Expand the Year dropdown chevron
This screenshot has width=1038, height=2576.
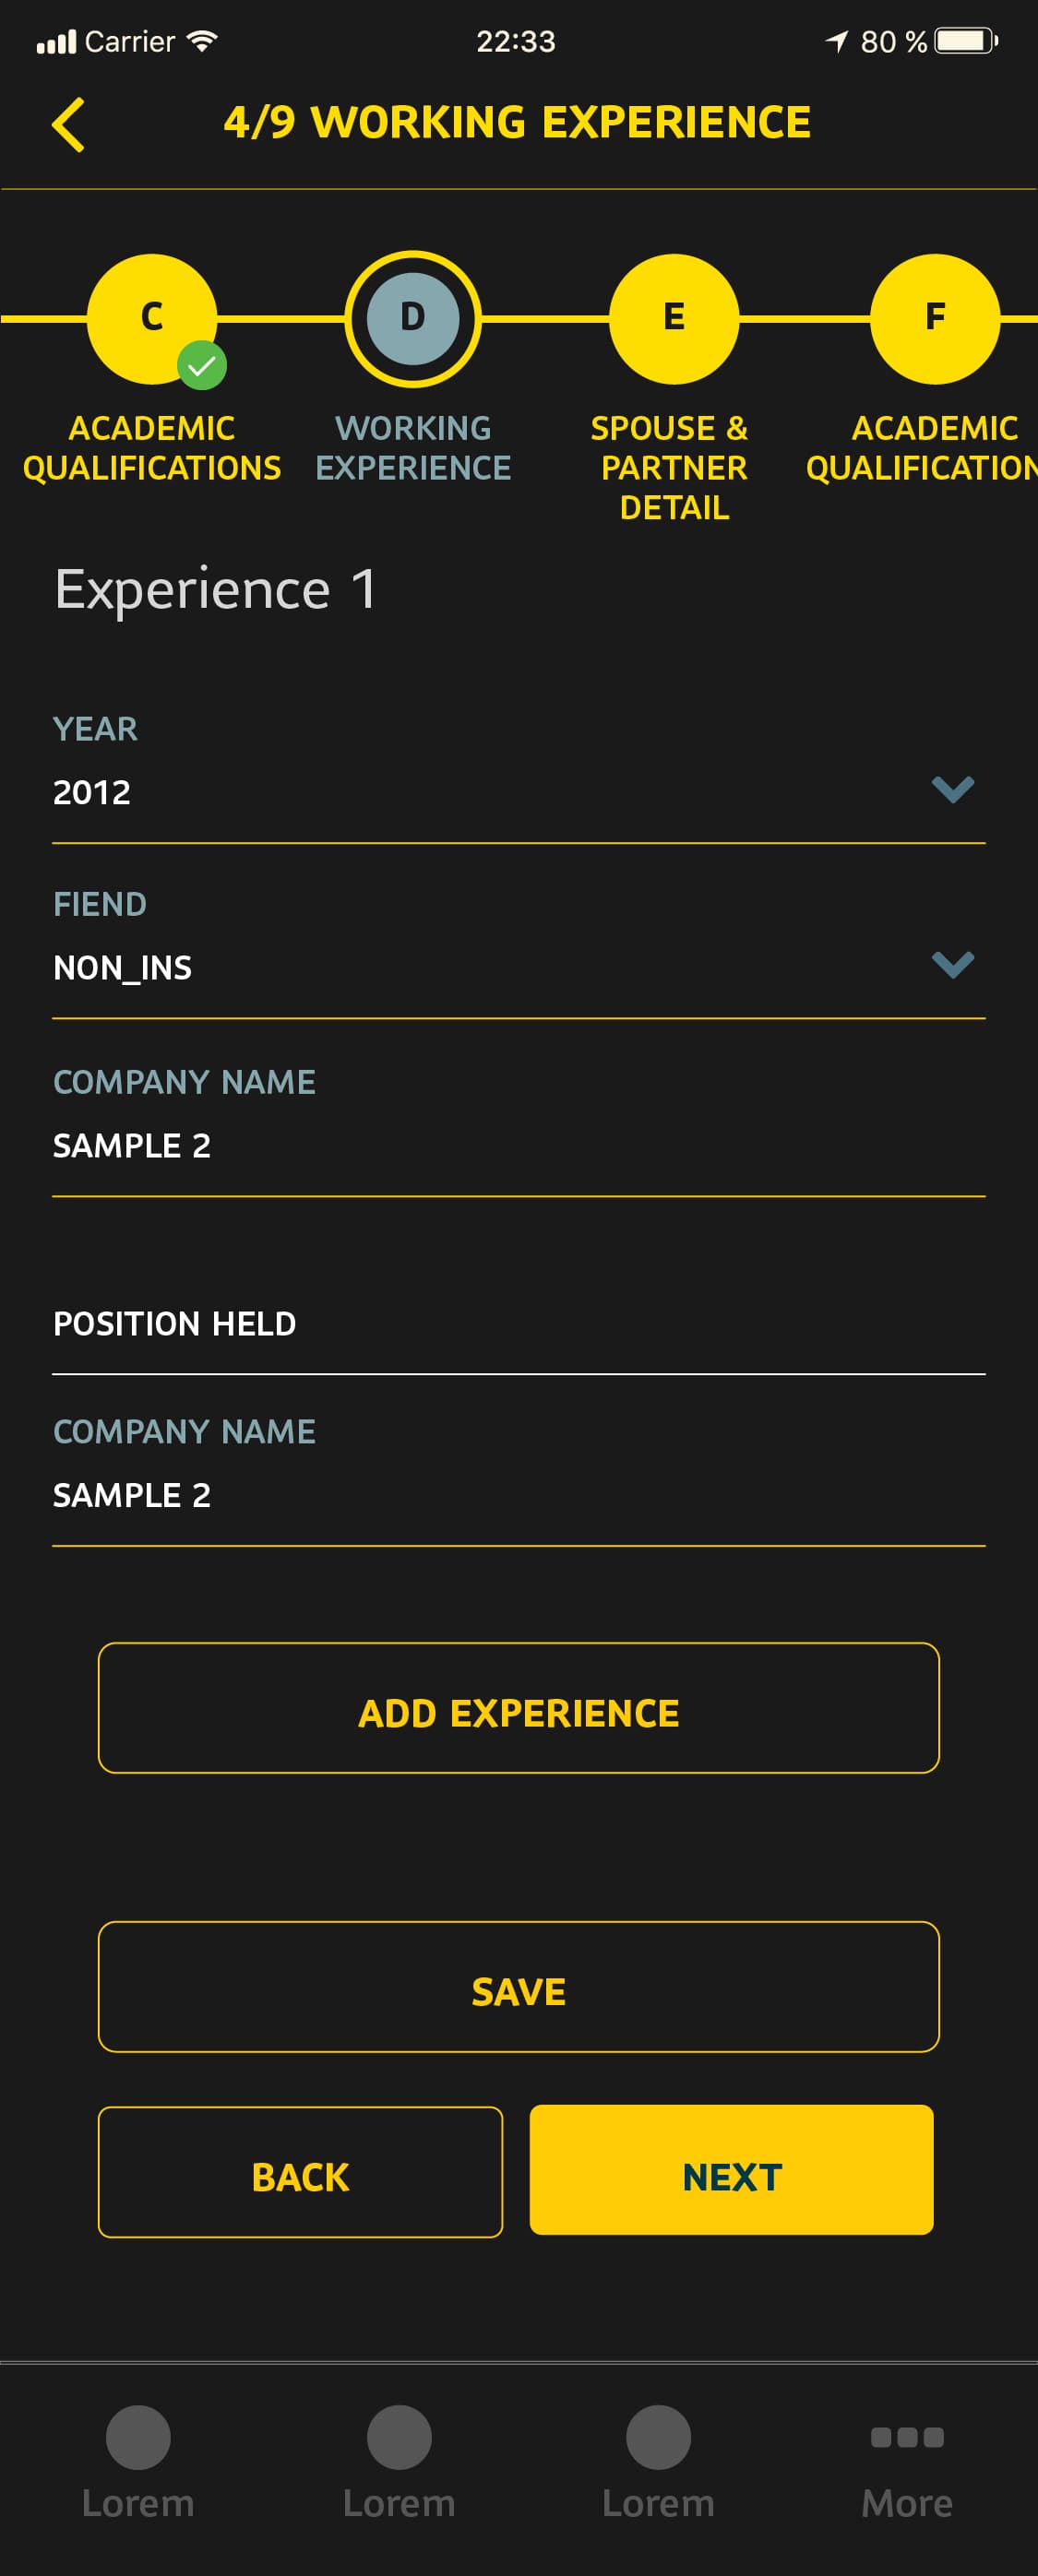[952, 789]
